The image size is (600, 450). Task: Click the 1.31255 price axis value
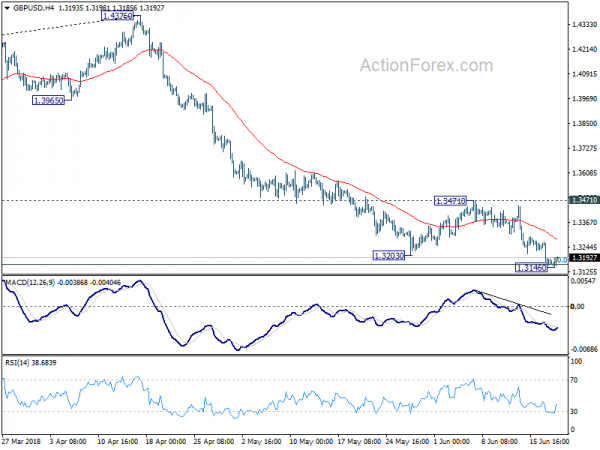pyautogui.click(x=584, y=272)
